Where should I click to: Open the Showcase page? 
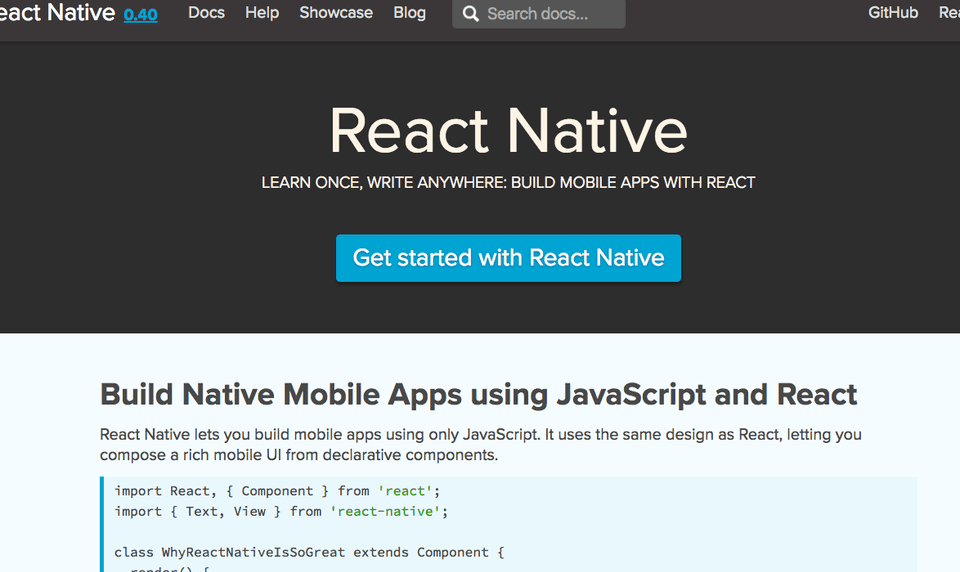[x=336, y=12]
